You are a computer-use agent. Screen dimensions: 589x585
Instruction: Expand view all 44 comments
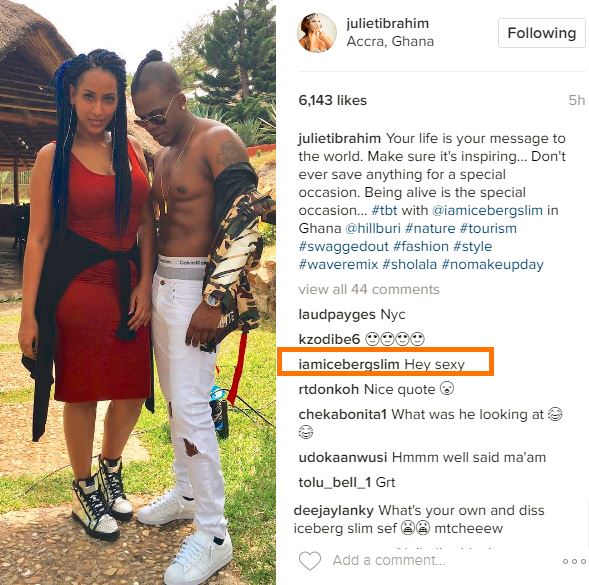click(x=369, y=289)
